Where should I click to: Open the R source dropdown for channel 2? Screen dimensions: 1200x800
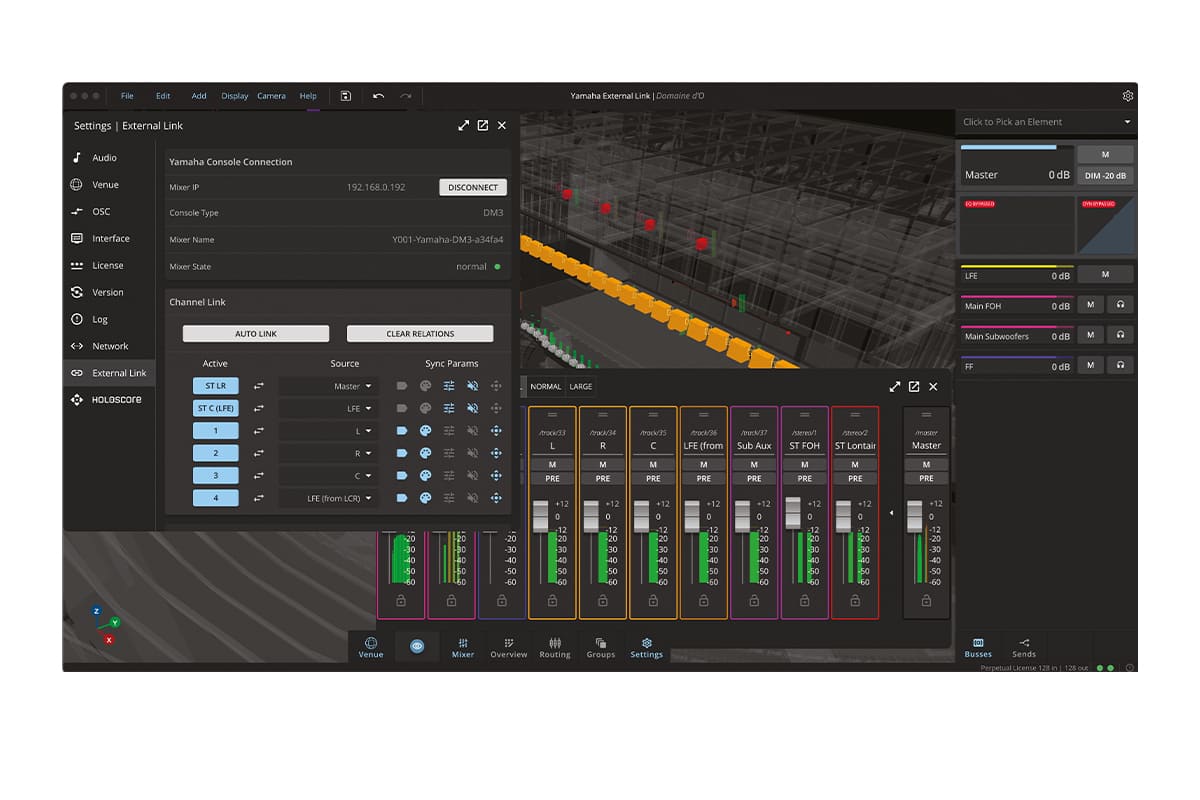pyautogui.click(x=327, y=453)
